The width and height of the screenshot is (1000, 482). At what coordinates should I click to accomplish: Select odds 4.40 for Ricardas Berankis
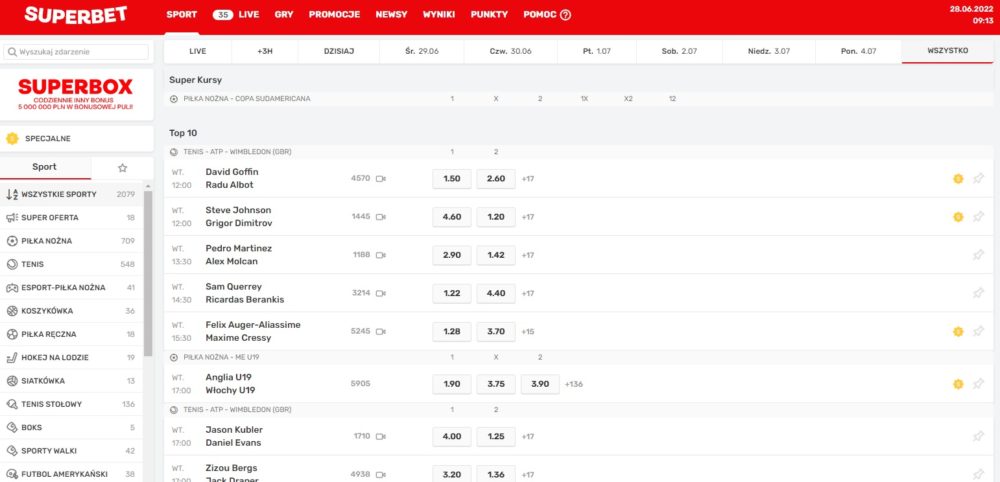tap(496, 293)
